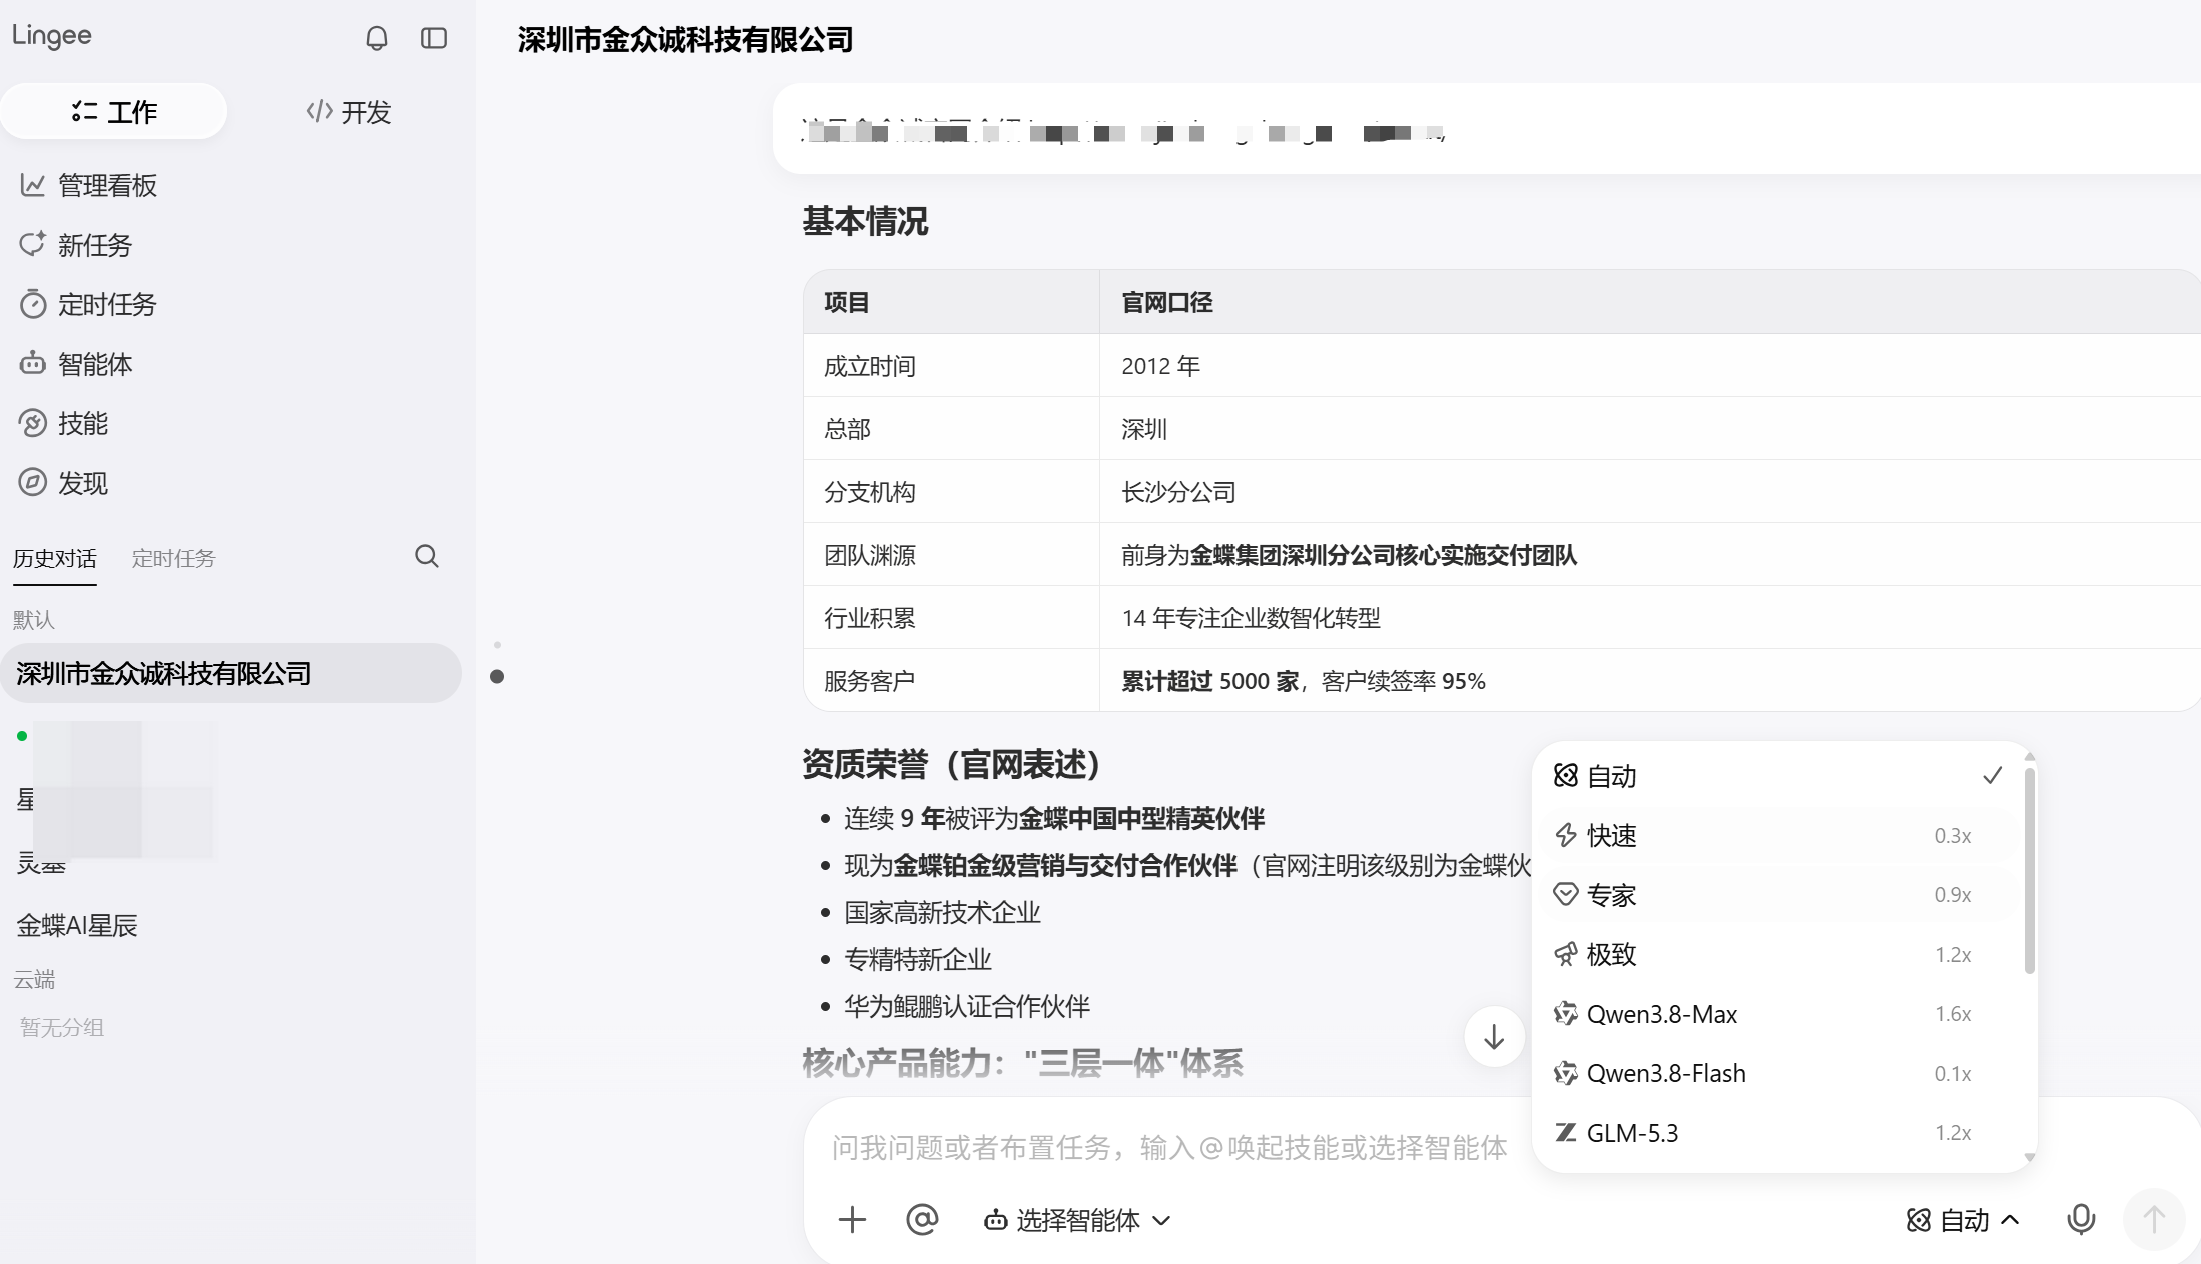Collapse the 自动 model selector
The height and width of the screenshot is (1264, 2201).
[1963, 1220]
